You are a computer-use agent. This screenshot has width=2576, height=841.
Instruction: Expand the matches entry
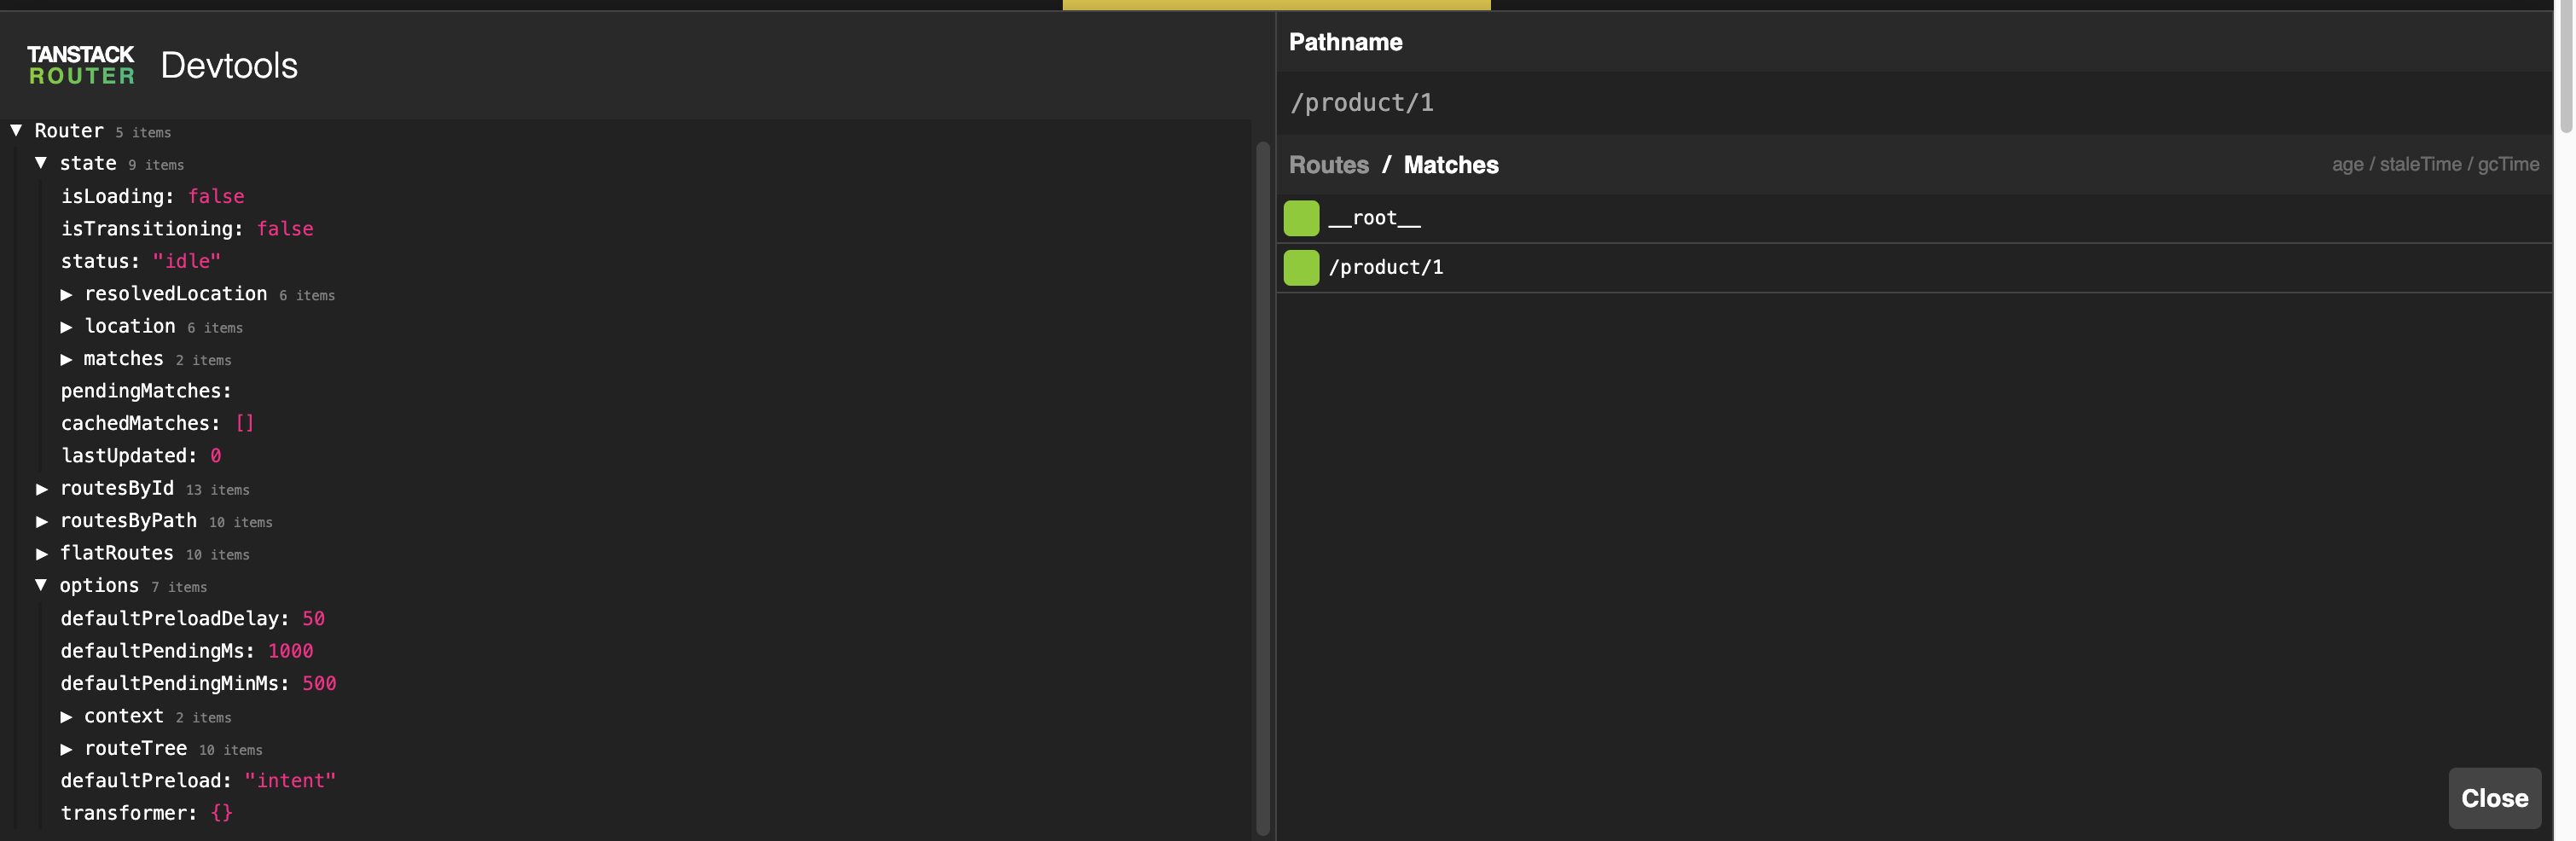pos(66,359)
